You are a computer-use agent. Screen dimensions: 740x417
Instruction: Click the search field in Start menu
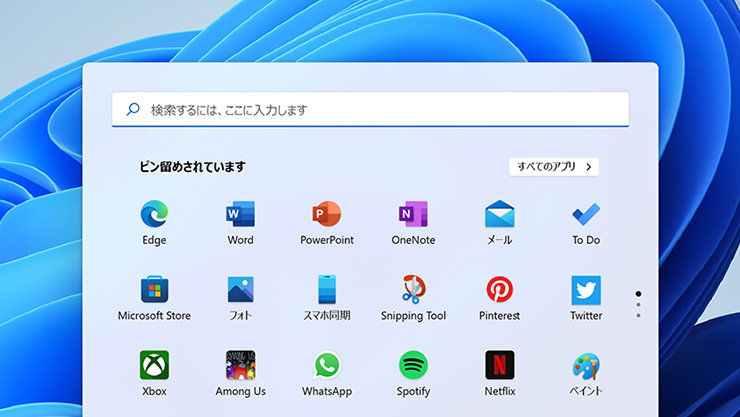(370, 109)
